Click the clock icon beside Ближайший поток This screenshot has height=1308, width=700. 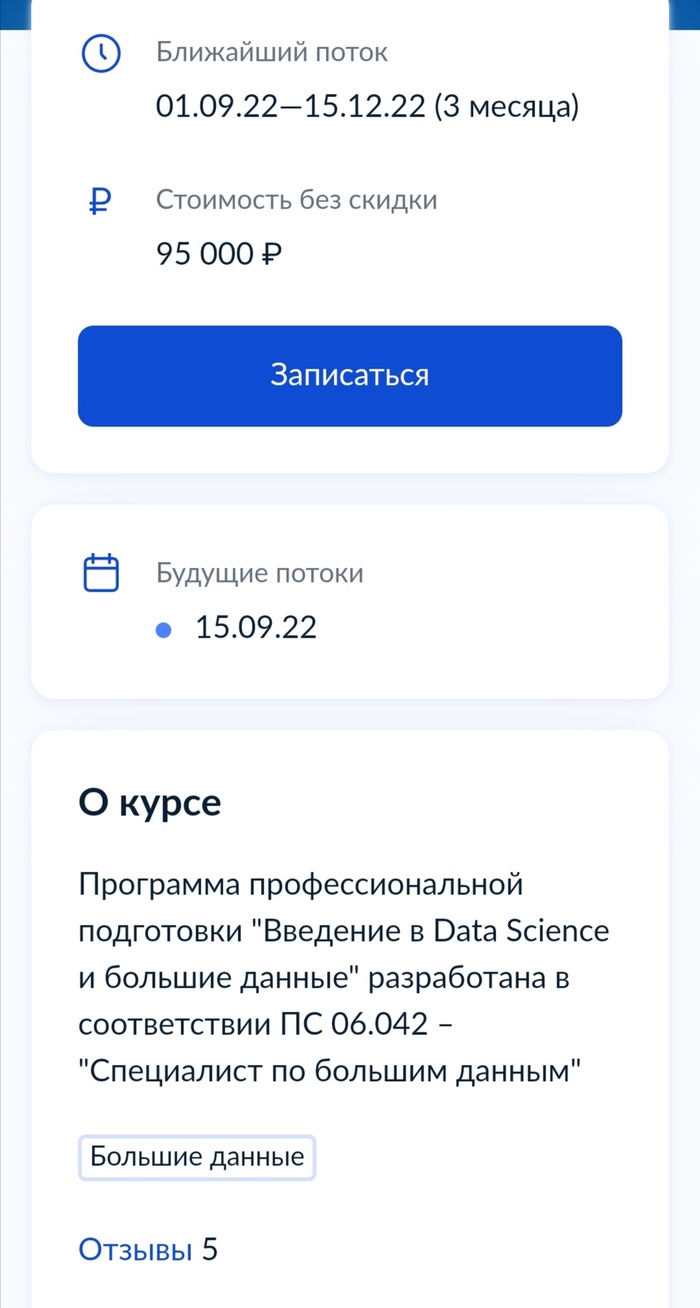click(100, 54)
